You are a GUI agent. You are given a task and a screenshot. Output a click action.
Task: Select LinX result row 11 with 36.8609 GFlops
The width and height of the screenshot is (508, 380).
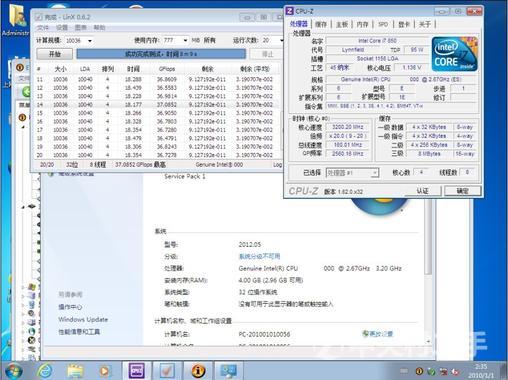[156, 79]
